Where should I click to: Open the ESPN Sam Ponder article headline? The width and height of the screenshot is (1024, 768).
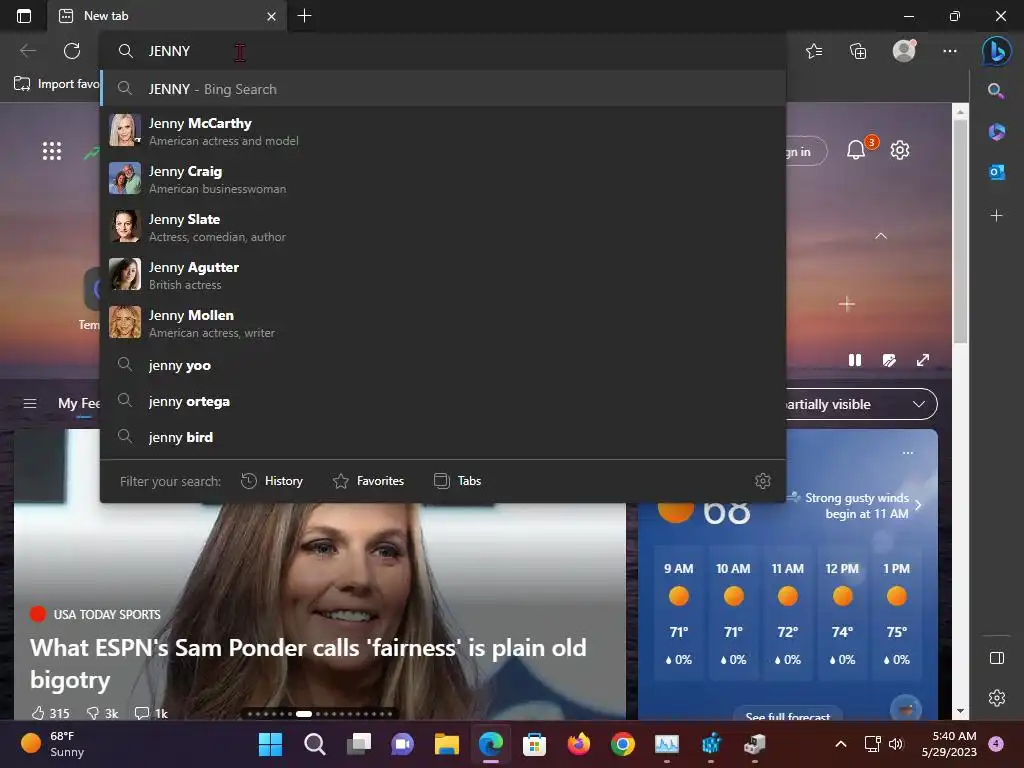click(x=308, y=664)
